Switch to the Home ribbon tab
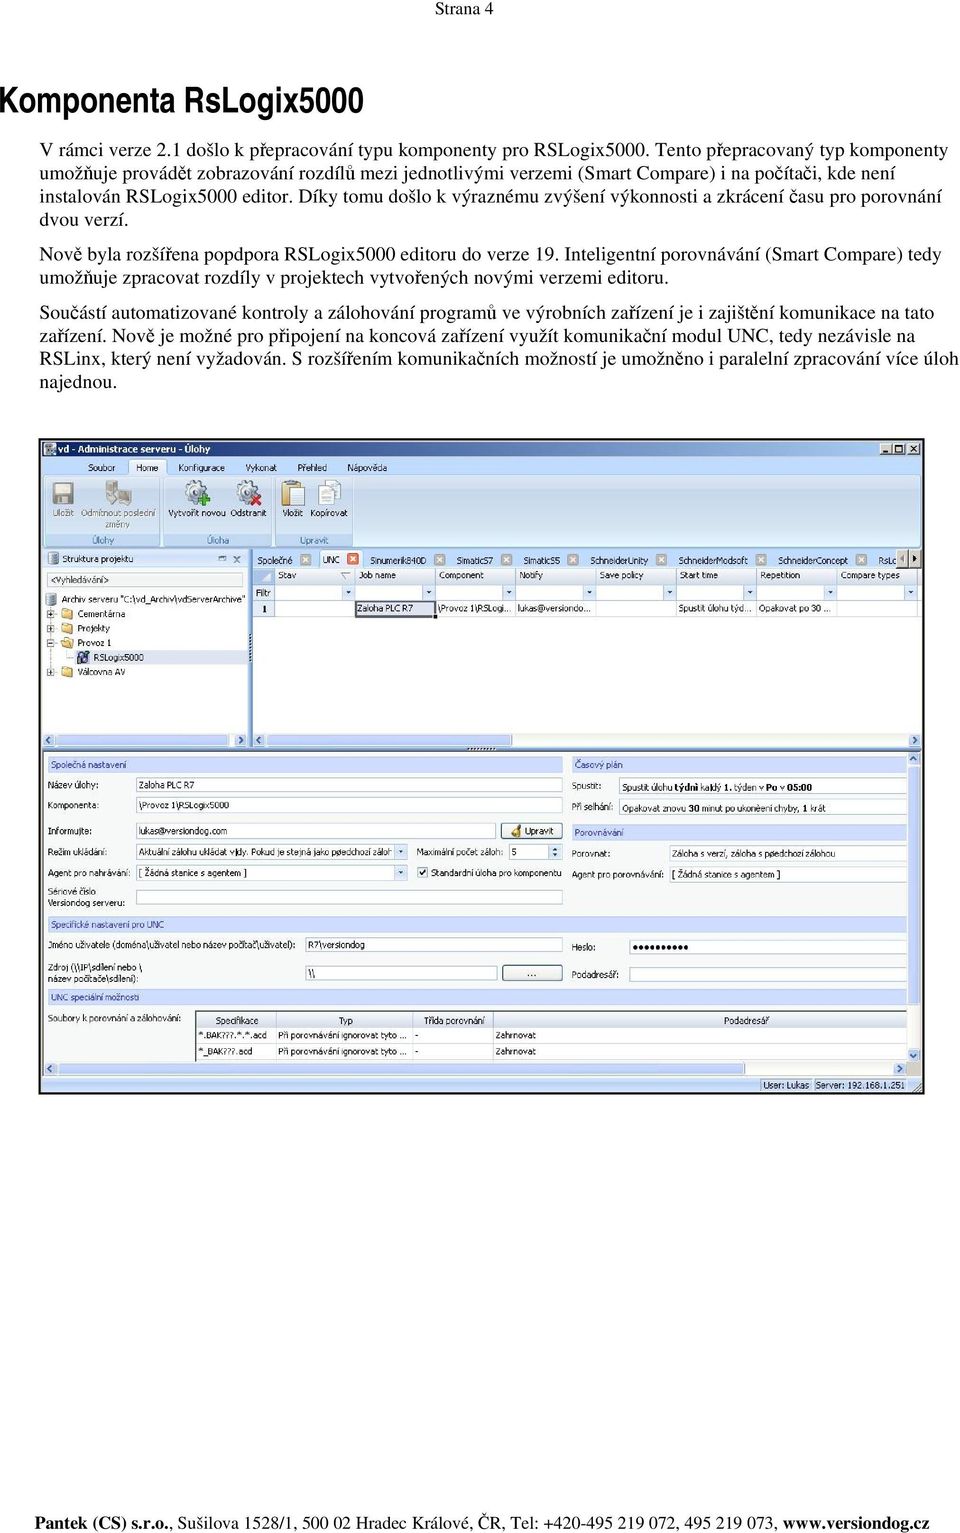This screenshot has height=1533, width=960. coord(147,467)
